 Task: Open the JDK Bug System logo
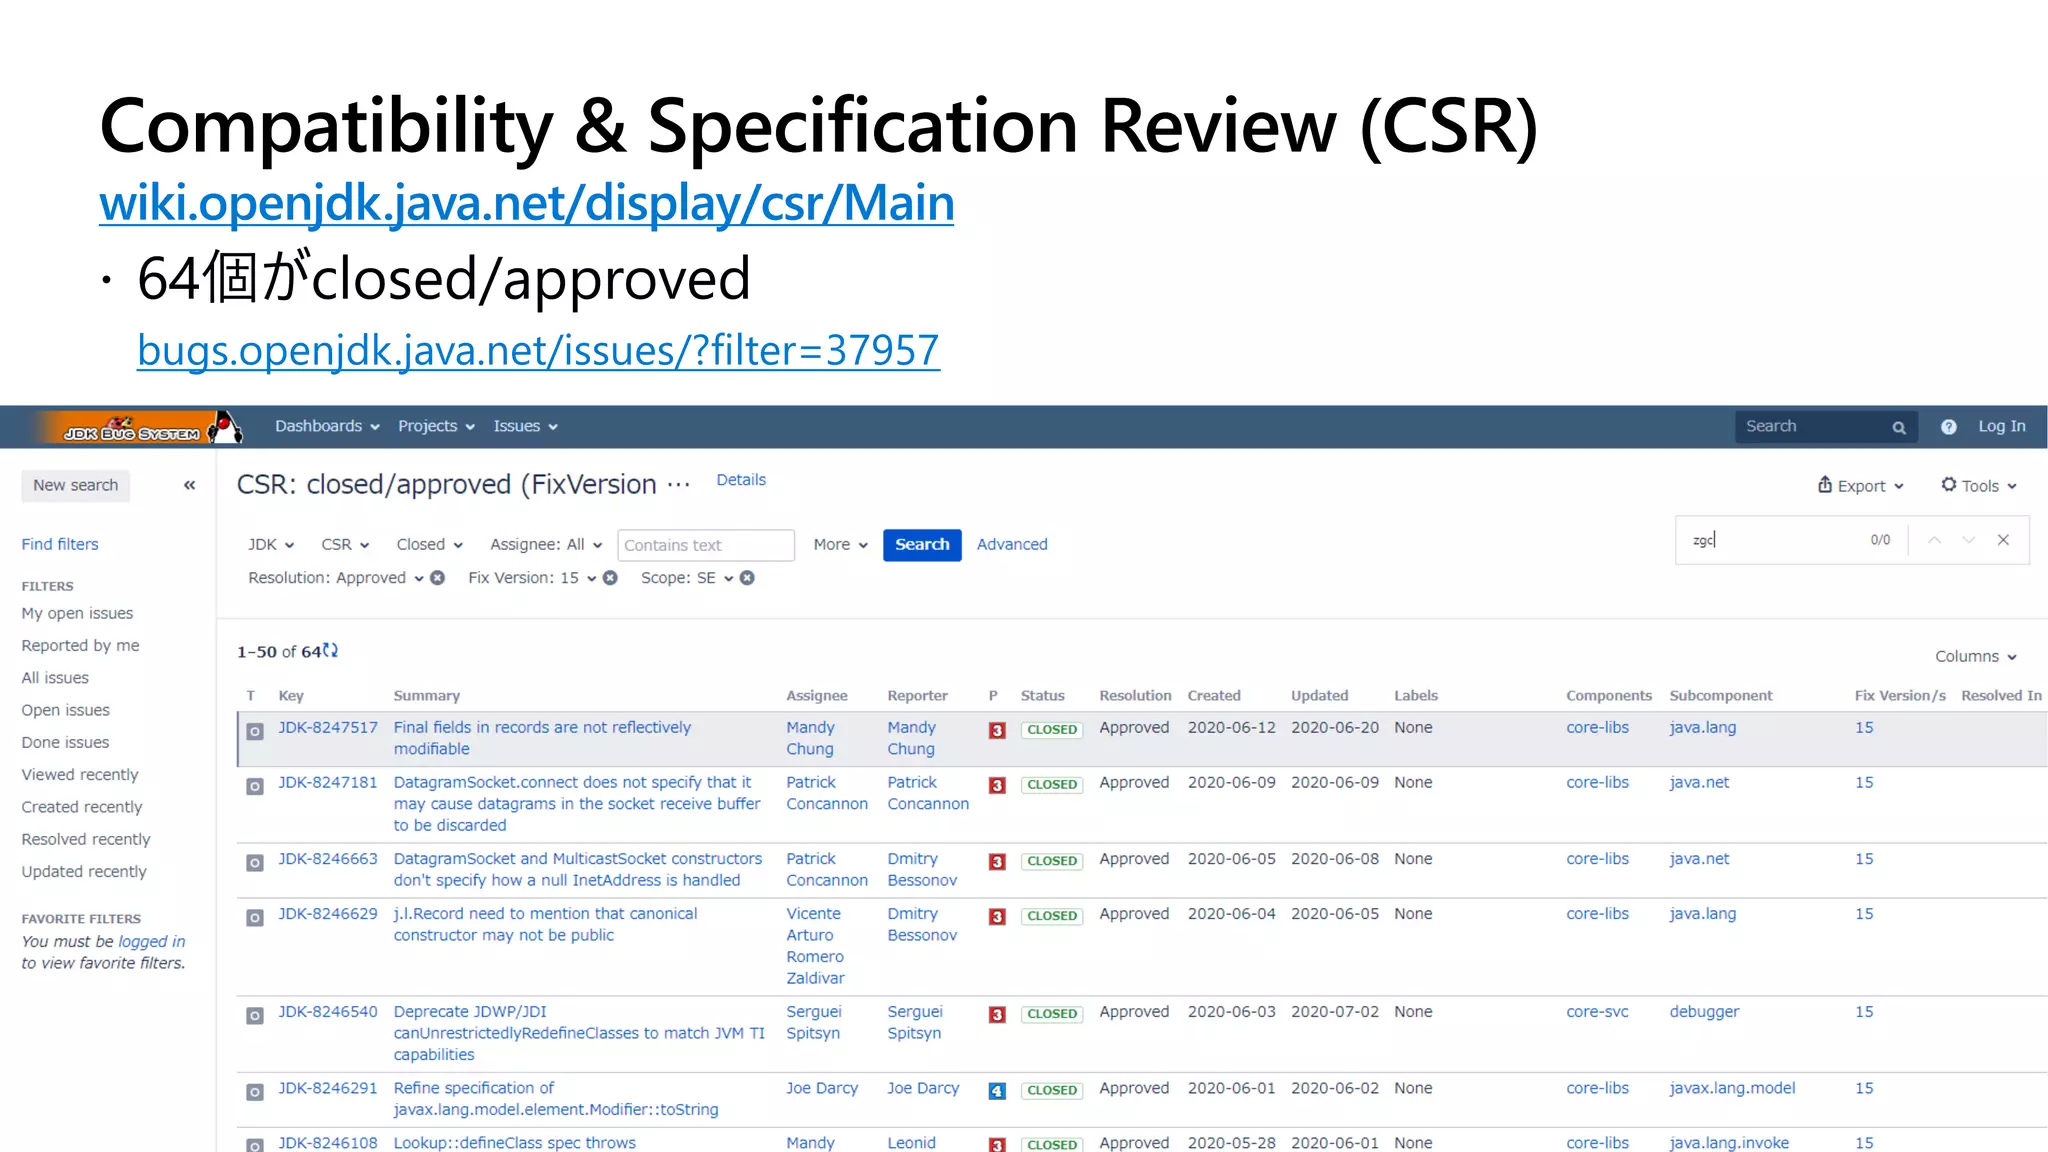click(139, 427)
